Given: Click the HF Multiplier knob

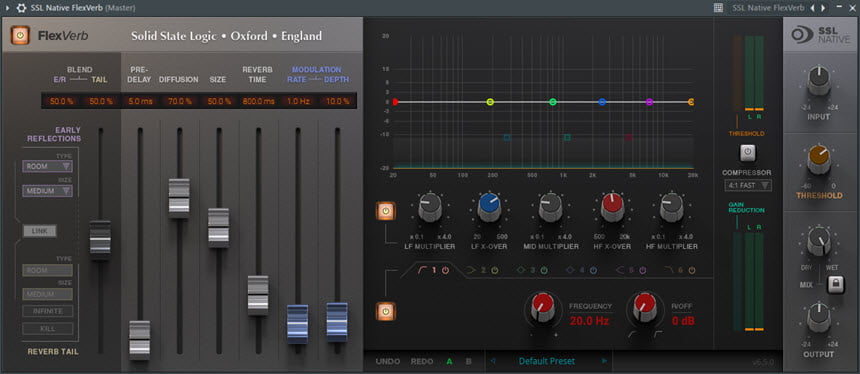Looking at the screenshot, I should [671, 206].
